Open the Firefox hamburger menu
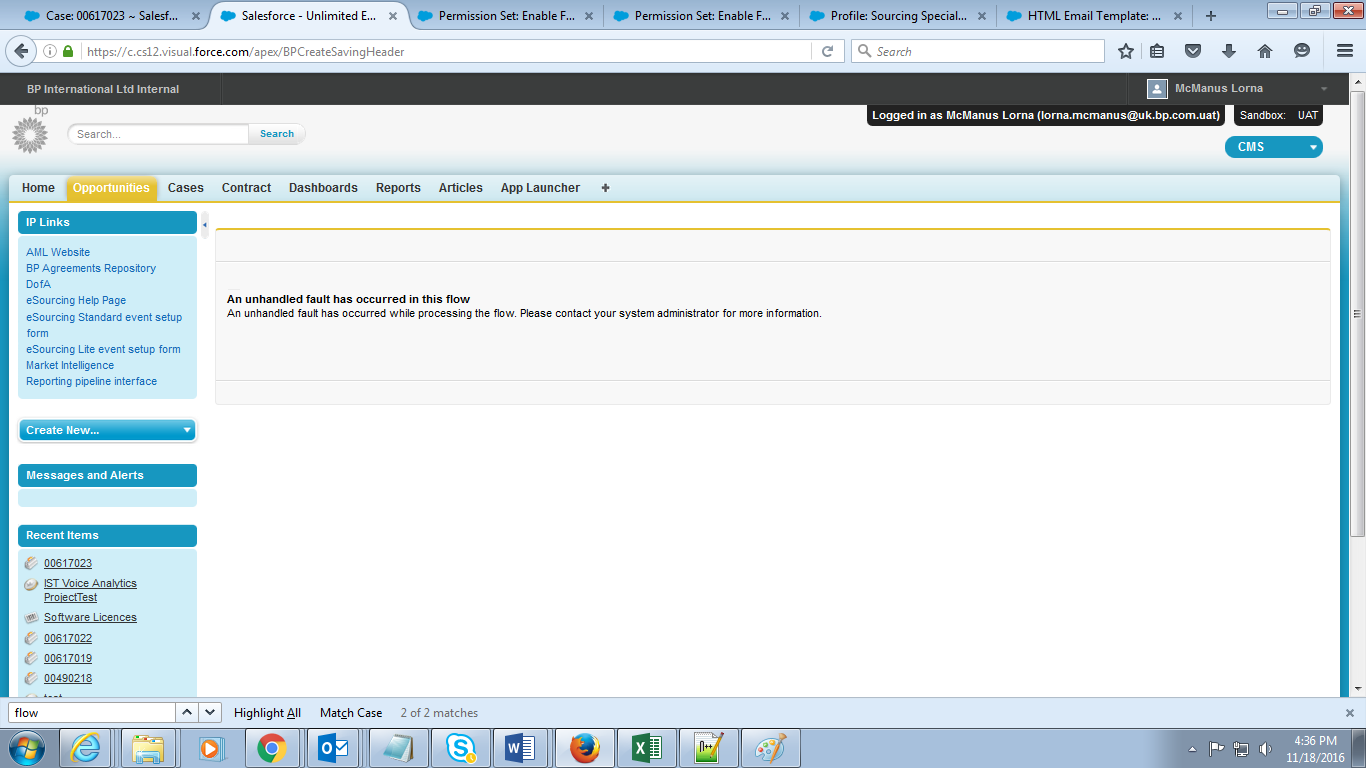This screenshot has width=1366, height=768. (x=1344, y=51)
